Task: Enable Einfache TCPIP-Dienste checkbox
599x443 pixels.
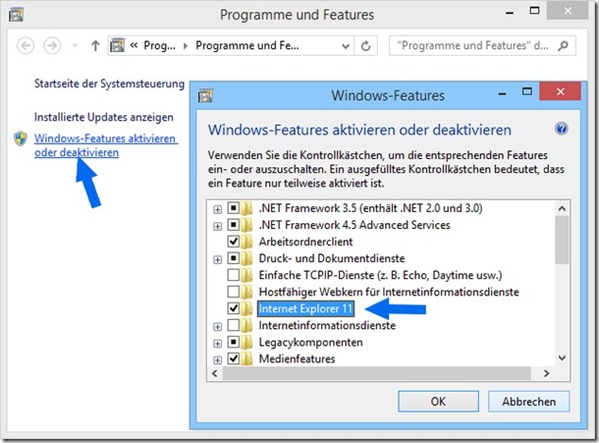Action: tap(233, 275)
